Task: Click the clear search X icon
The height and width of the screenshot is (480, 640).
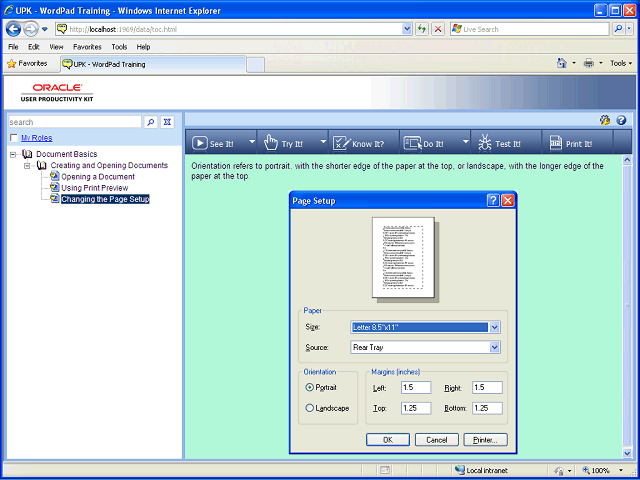Action: 167,122
